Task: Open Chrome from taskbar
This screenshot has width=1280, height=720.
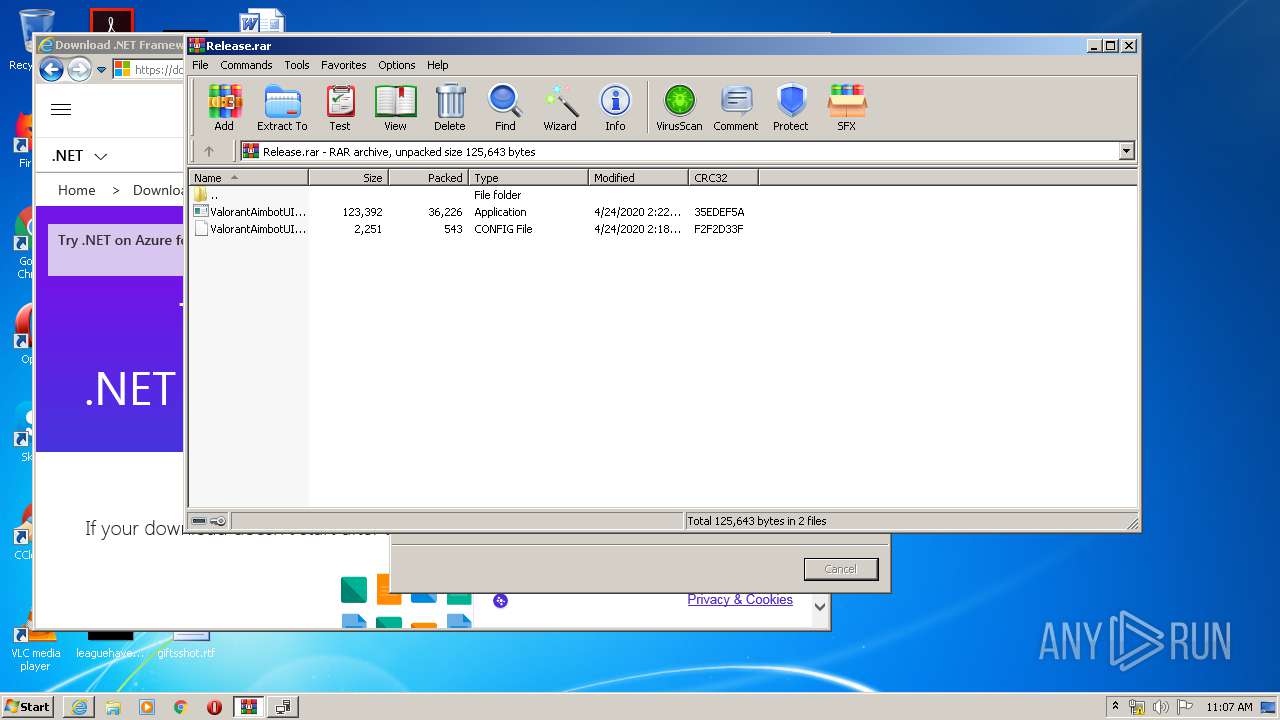Action: 181,707
